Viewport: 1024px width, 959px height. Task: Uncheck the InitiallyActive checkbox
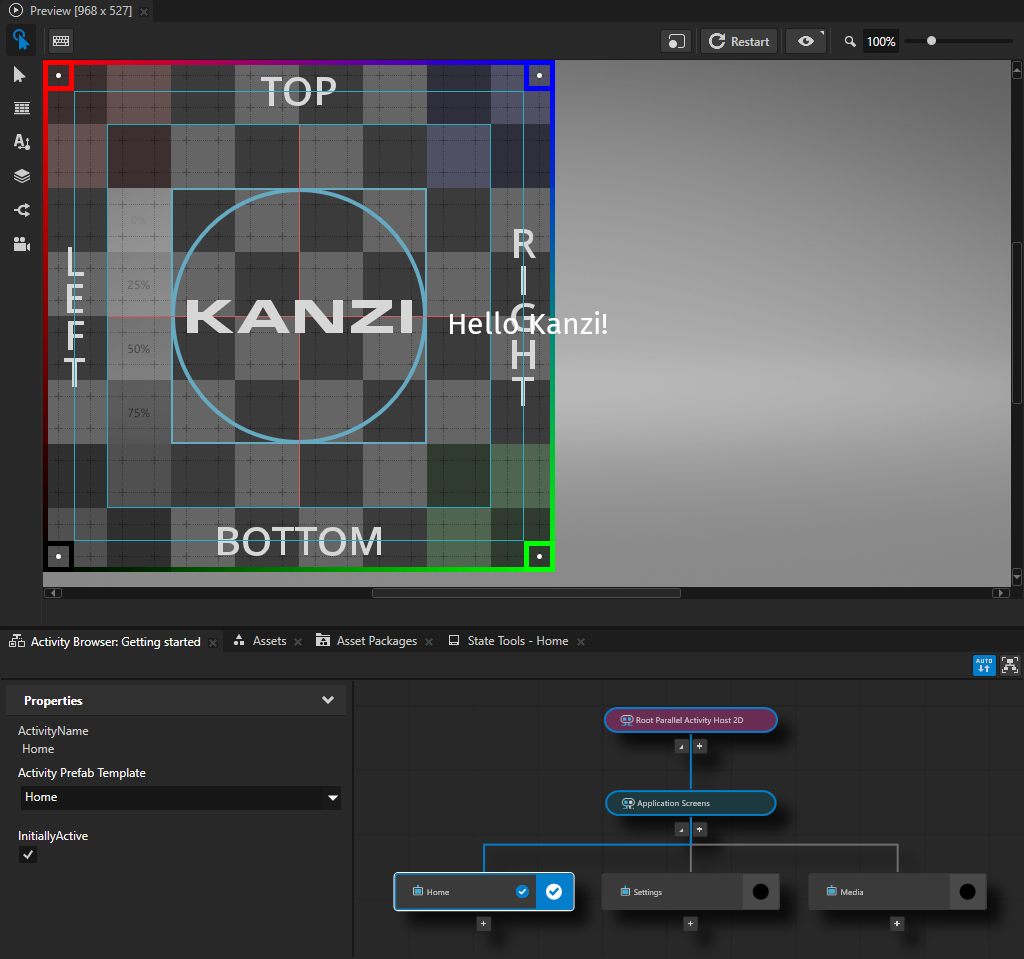[28, 855]
